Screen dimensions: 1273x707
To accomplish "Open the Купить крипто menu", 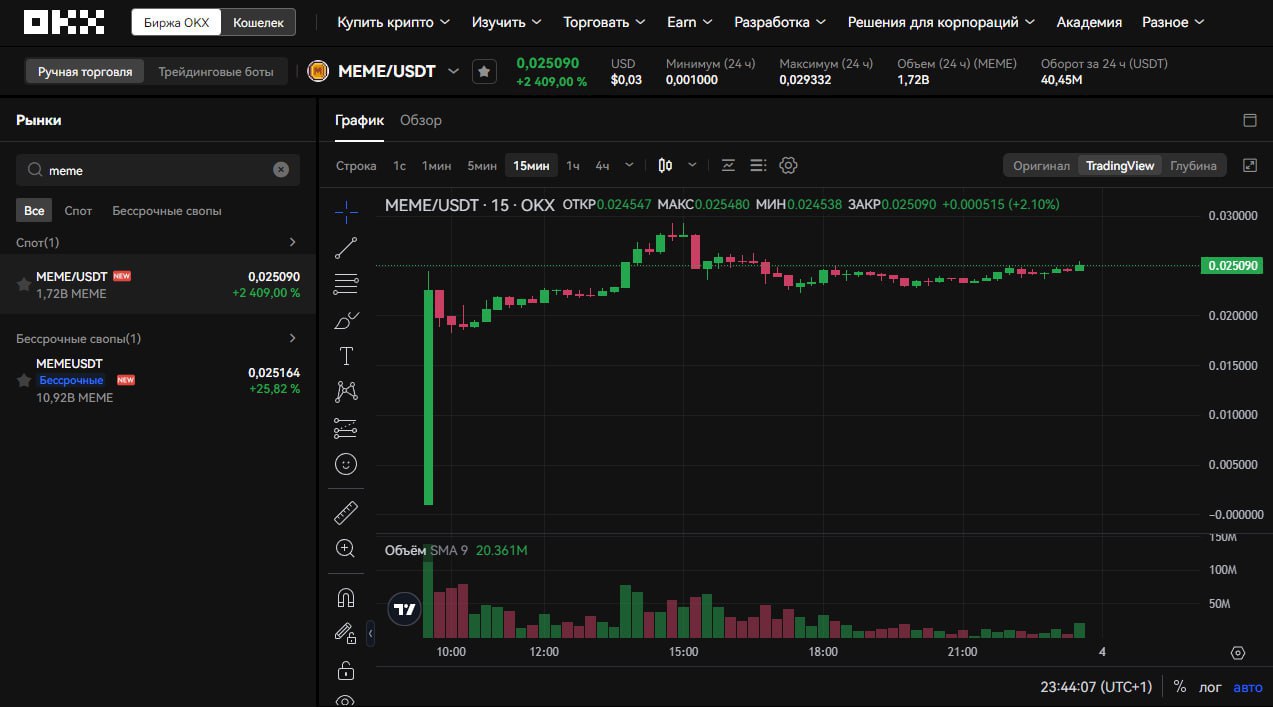I will pyautogui.click(x=393, y=22).
